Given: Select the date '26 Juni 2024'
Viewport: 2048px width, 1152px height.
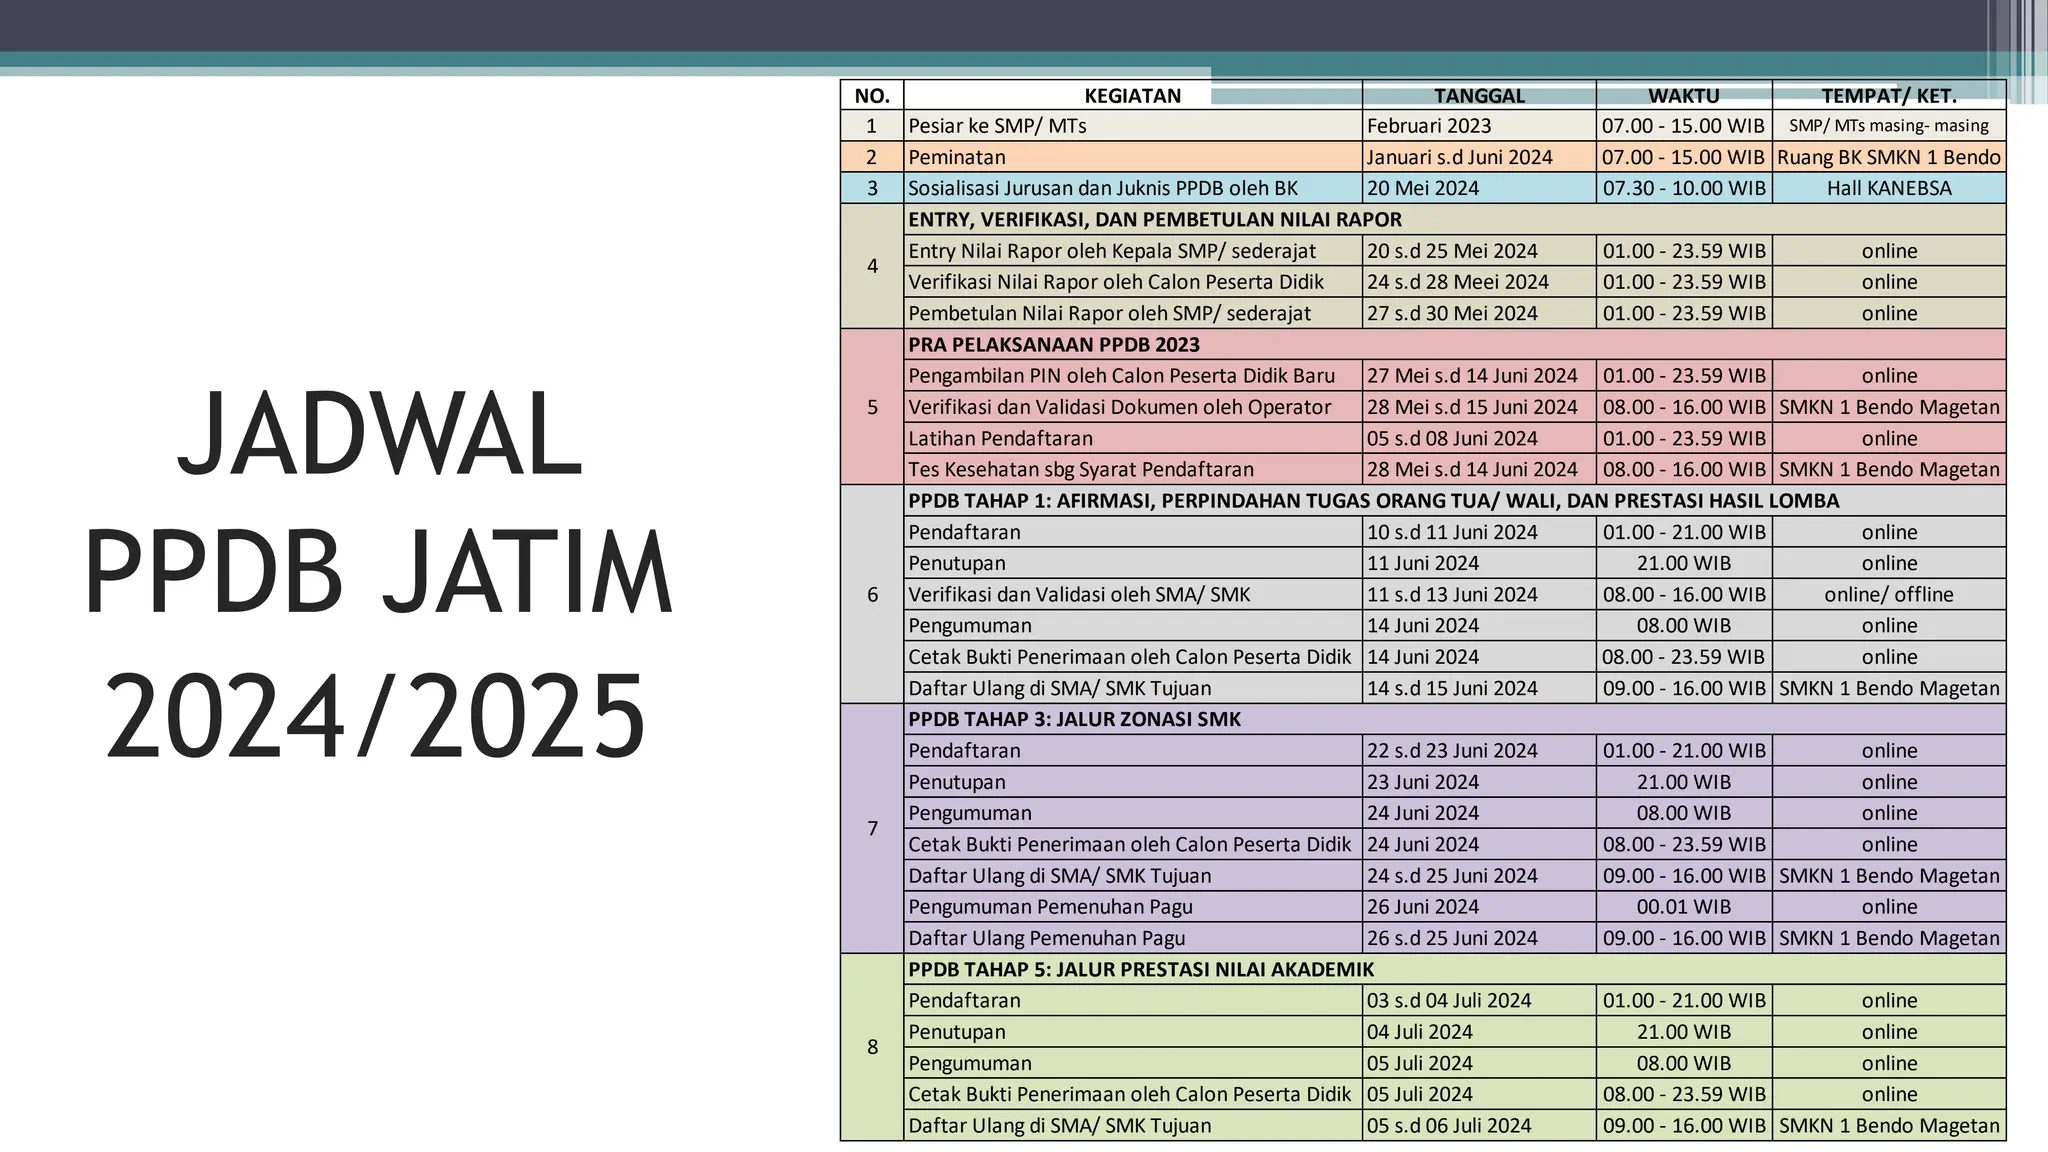Looking at the screenshot, I should pyautogui.click(x=1479, y=906).
